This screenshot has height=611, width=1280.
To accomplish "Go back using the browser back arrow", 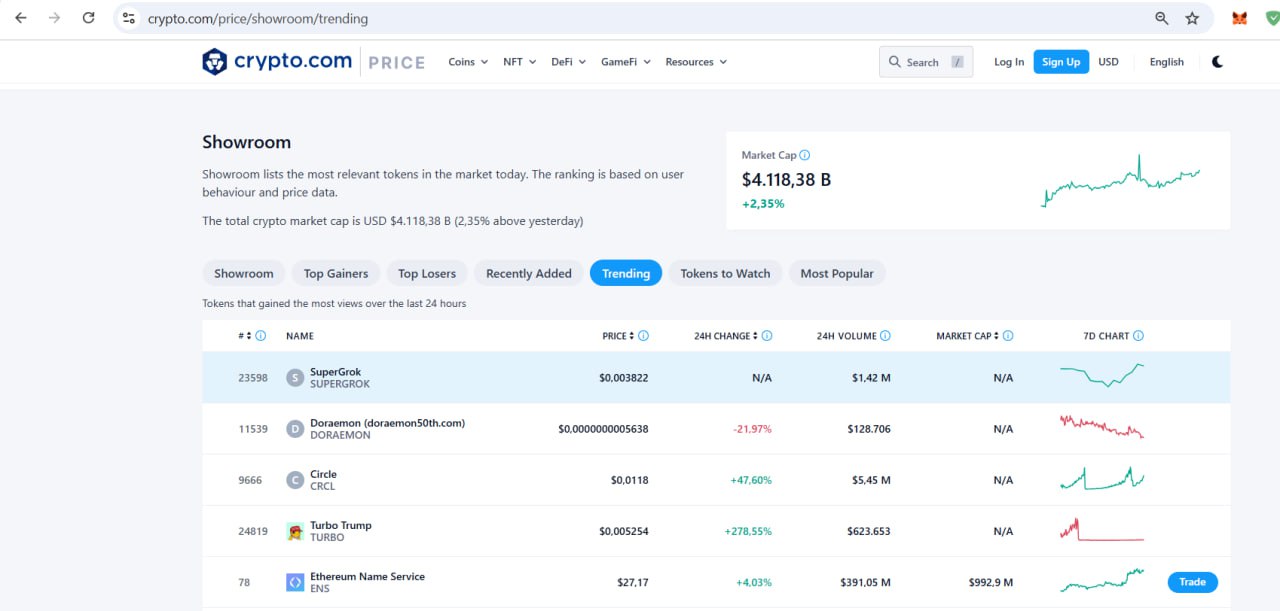I will 21,18.
